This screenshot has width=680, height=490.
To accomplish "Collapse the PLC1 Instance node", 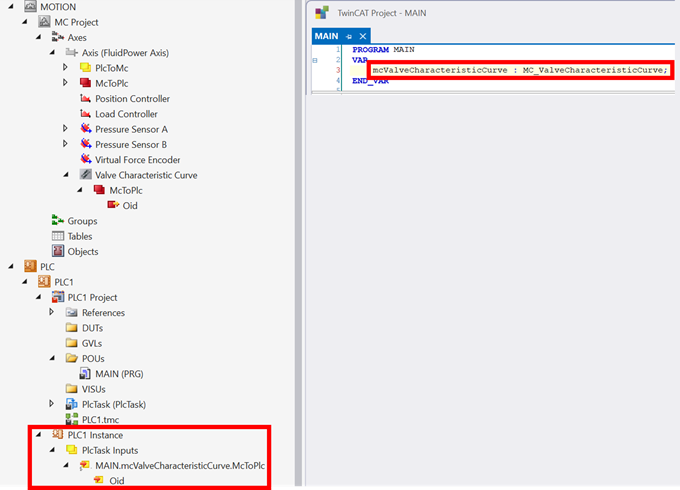I will pyautogui.click(x=39, y=434).
